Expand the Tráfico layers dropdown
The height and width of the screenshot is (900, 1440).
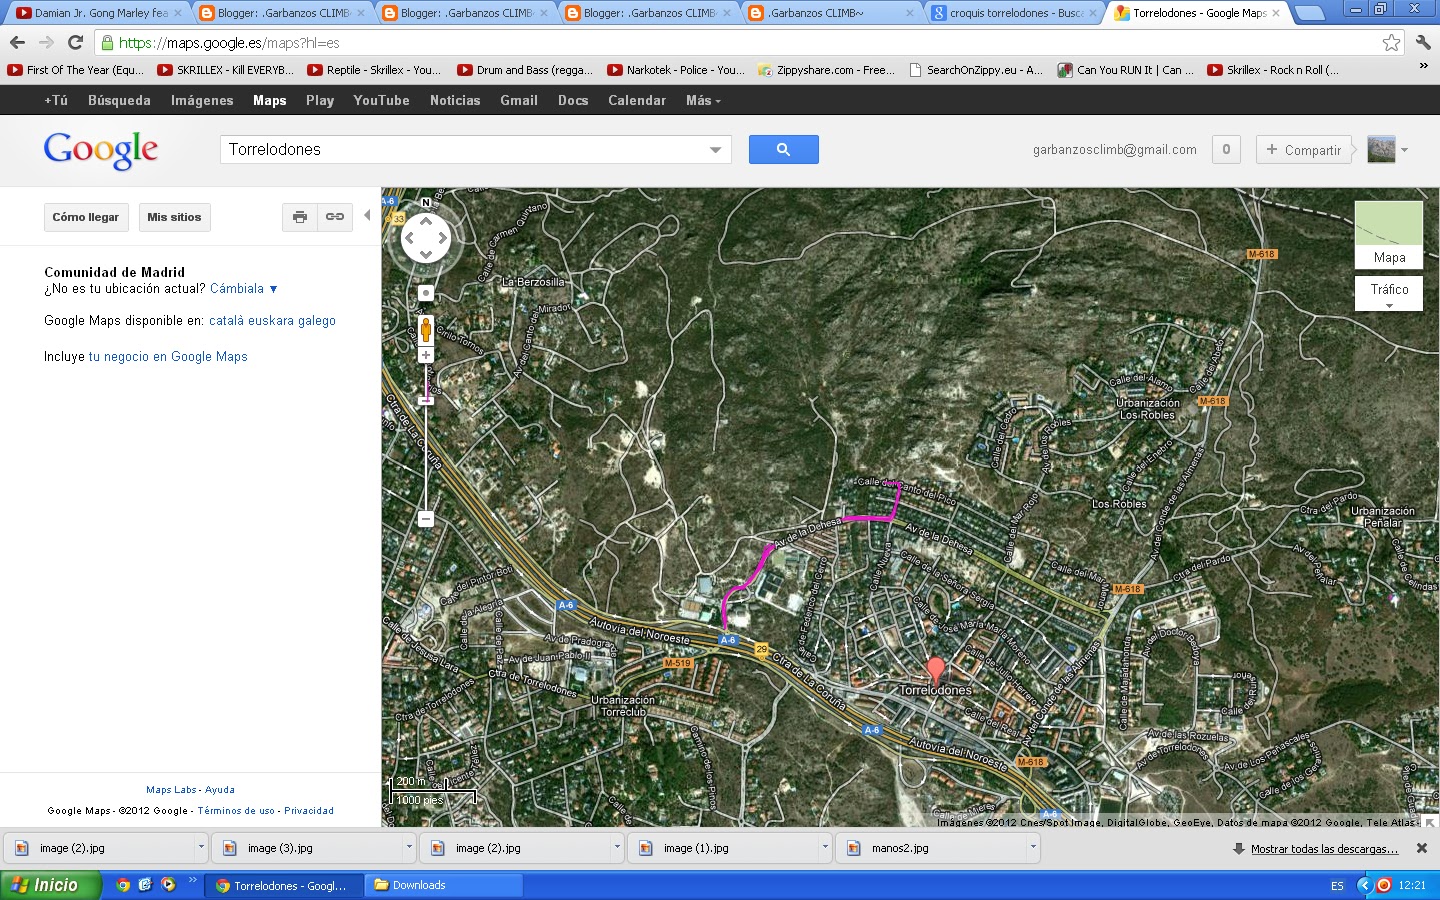click(1389, 294)
